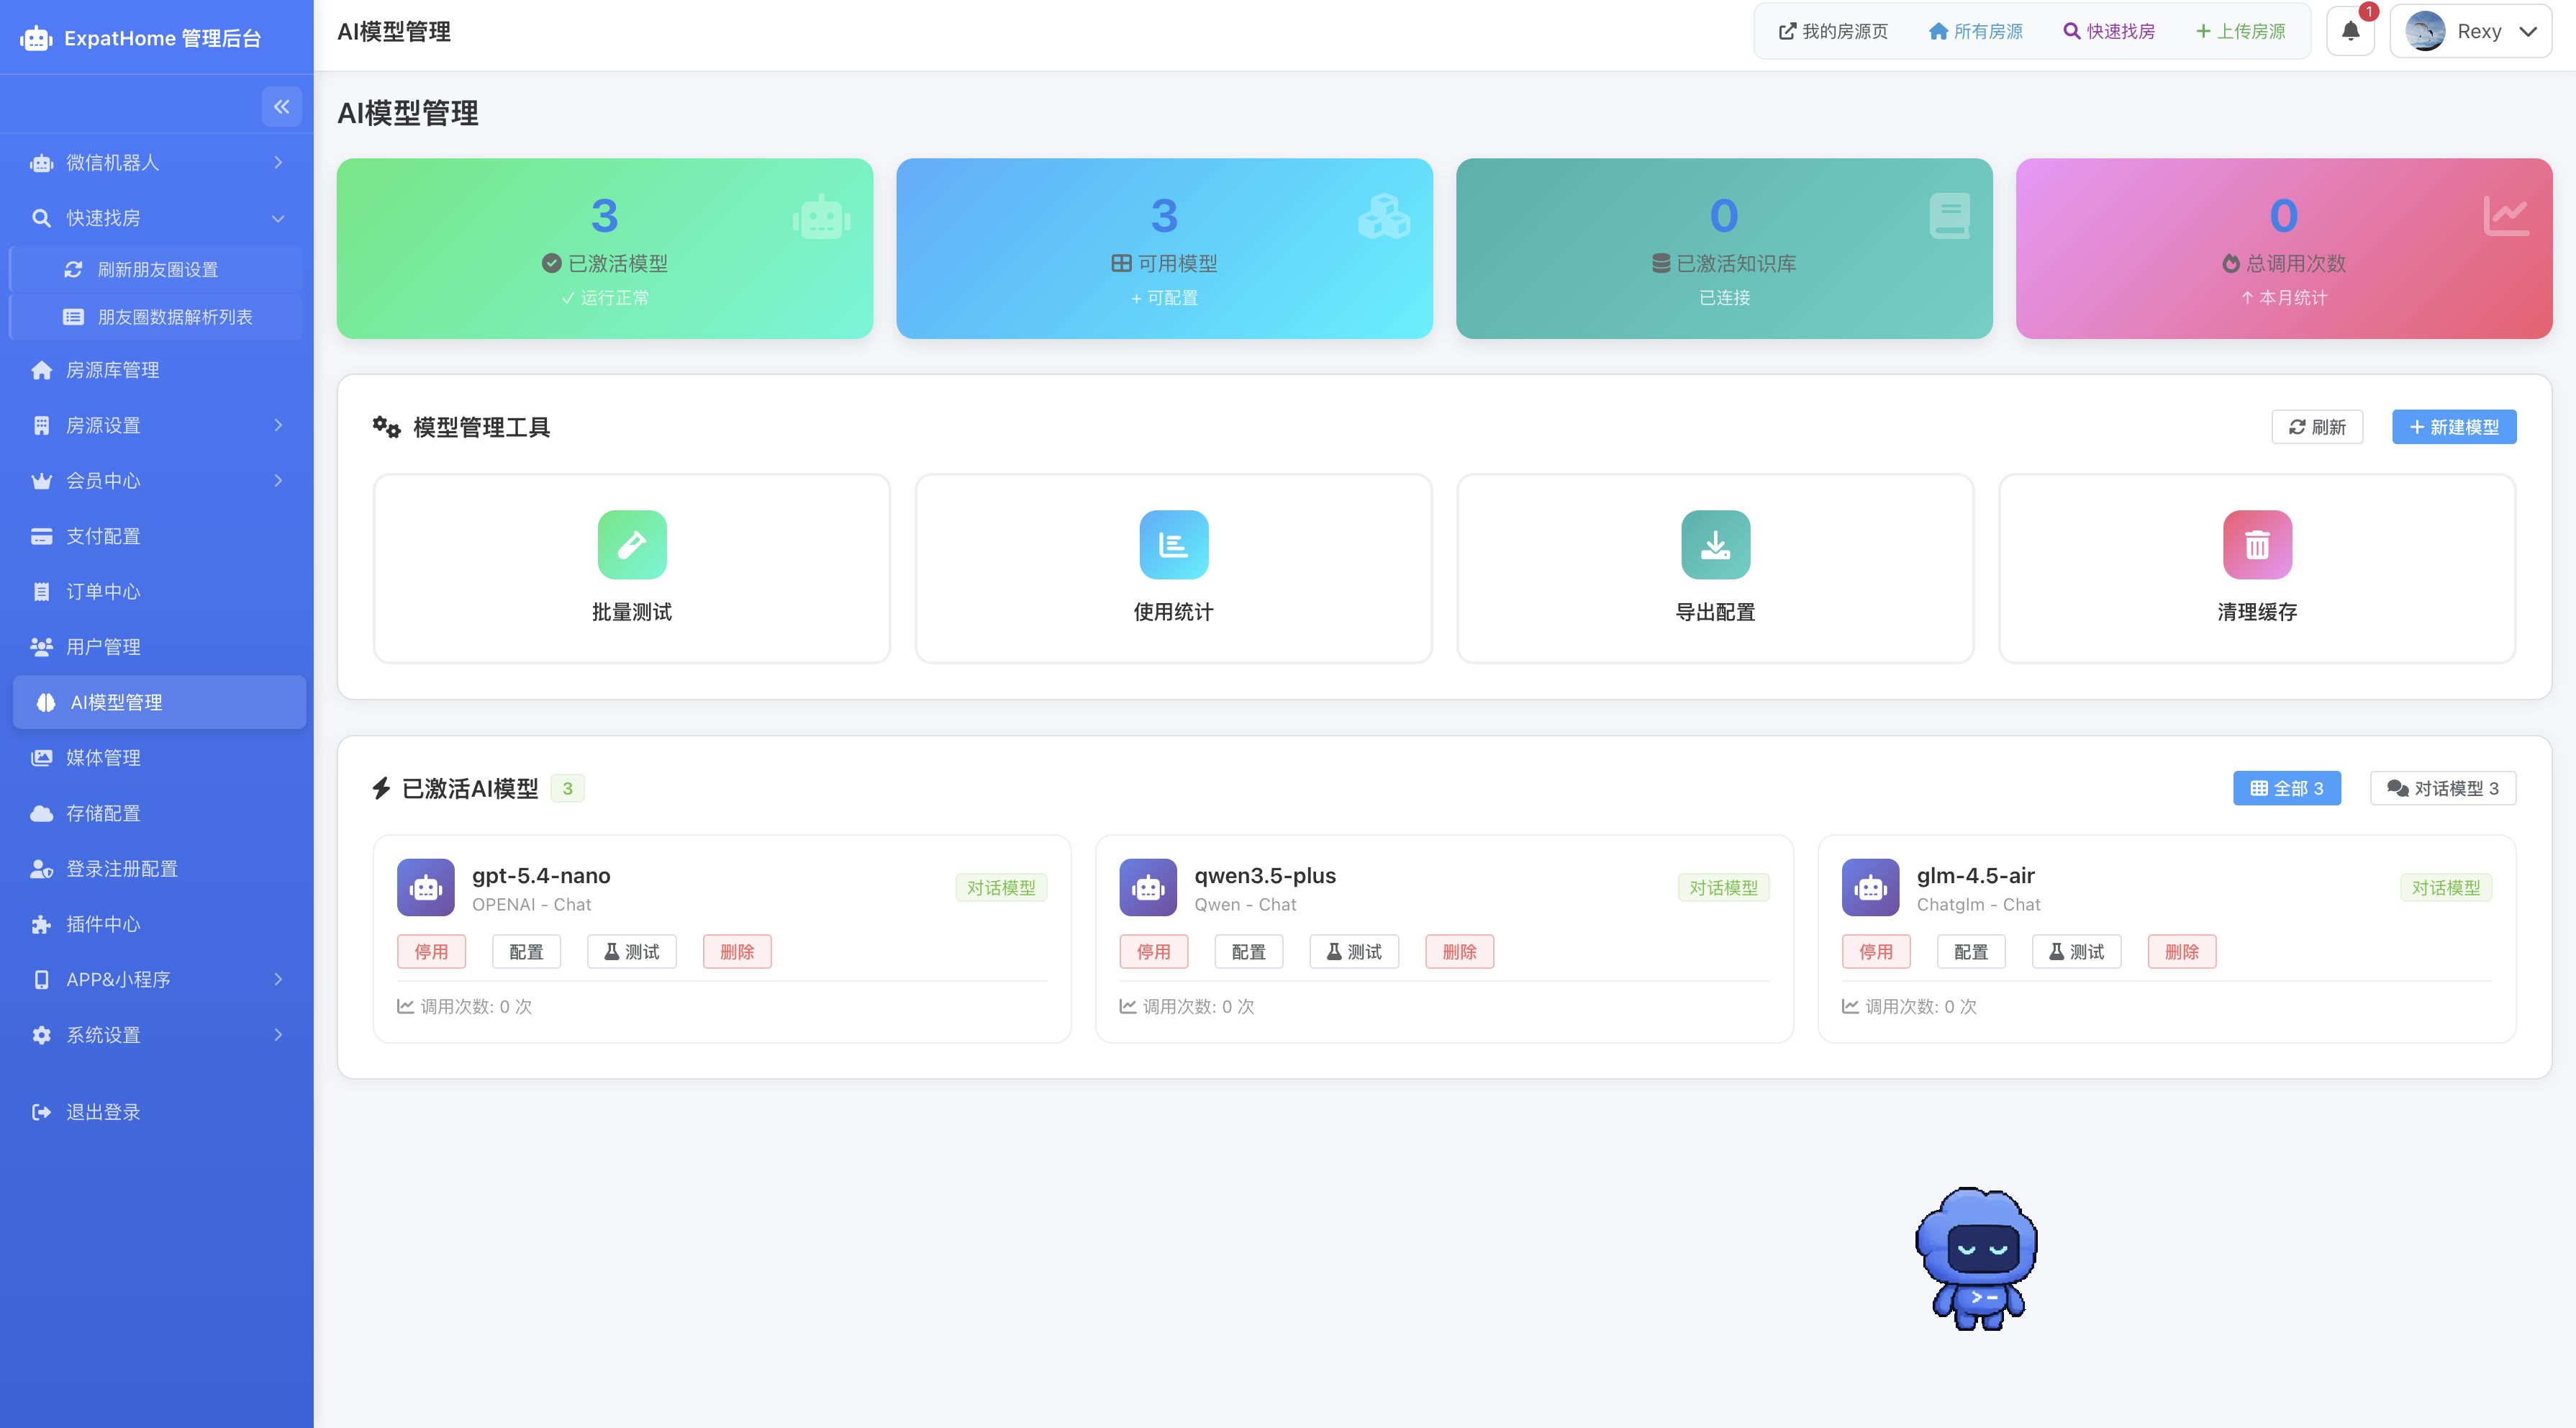Screen dimensions: 2576x1428
Task: Click 配置 for qwen3.5-plus
Action: 1248,951
